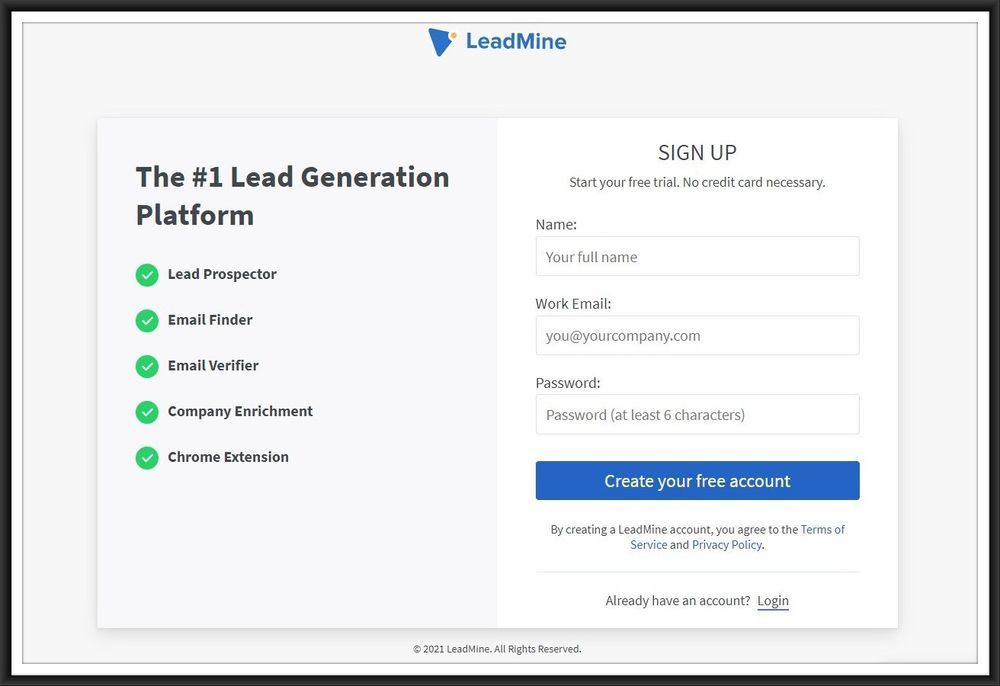Open the Terms of Service link
1000x686 pixels.
coord(823,529)
